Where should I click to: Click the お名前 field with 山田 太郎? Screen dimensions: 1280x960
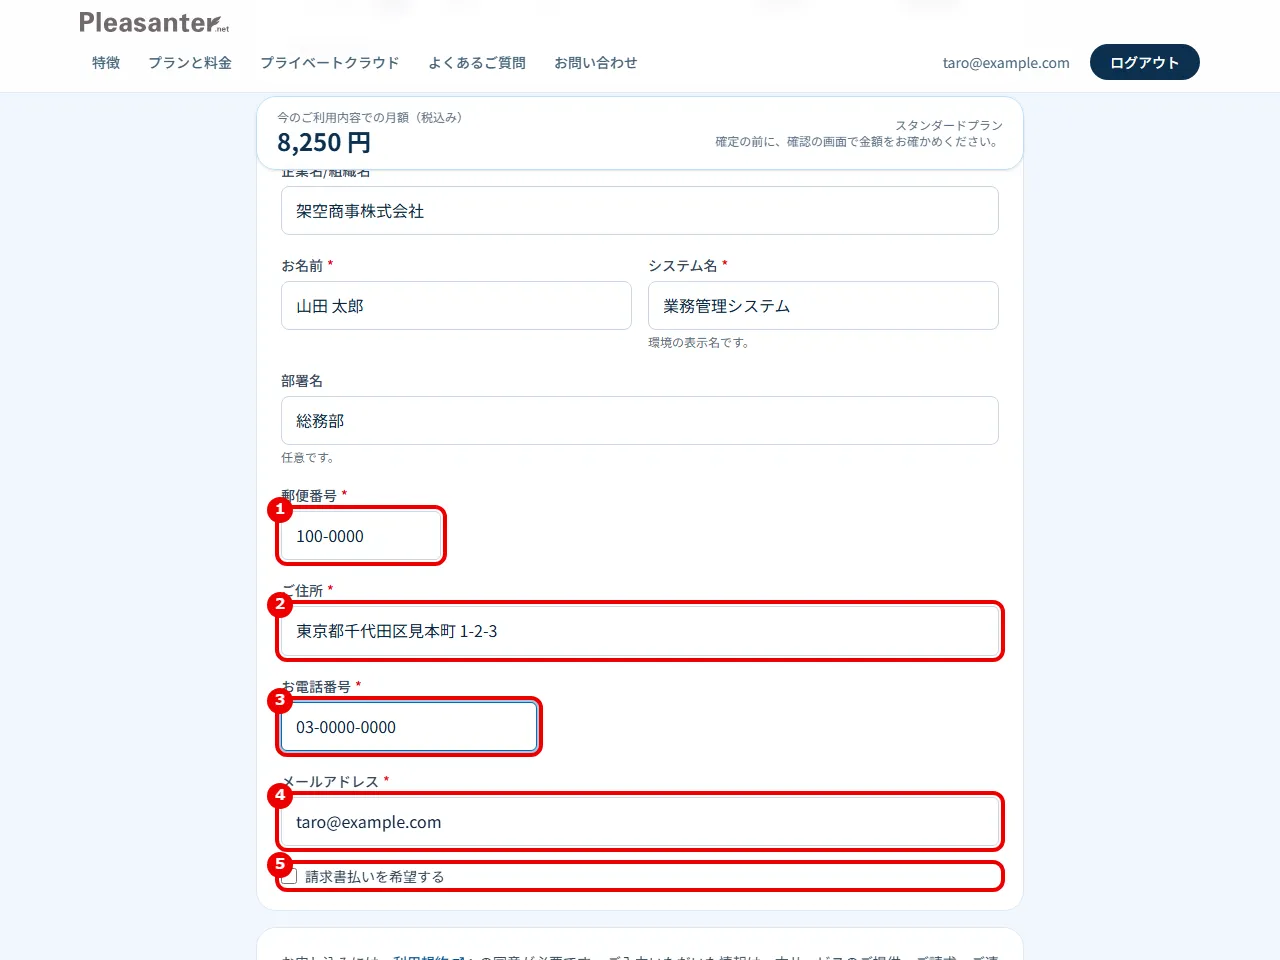coord(456,306)
